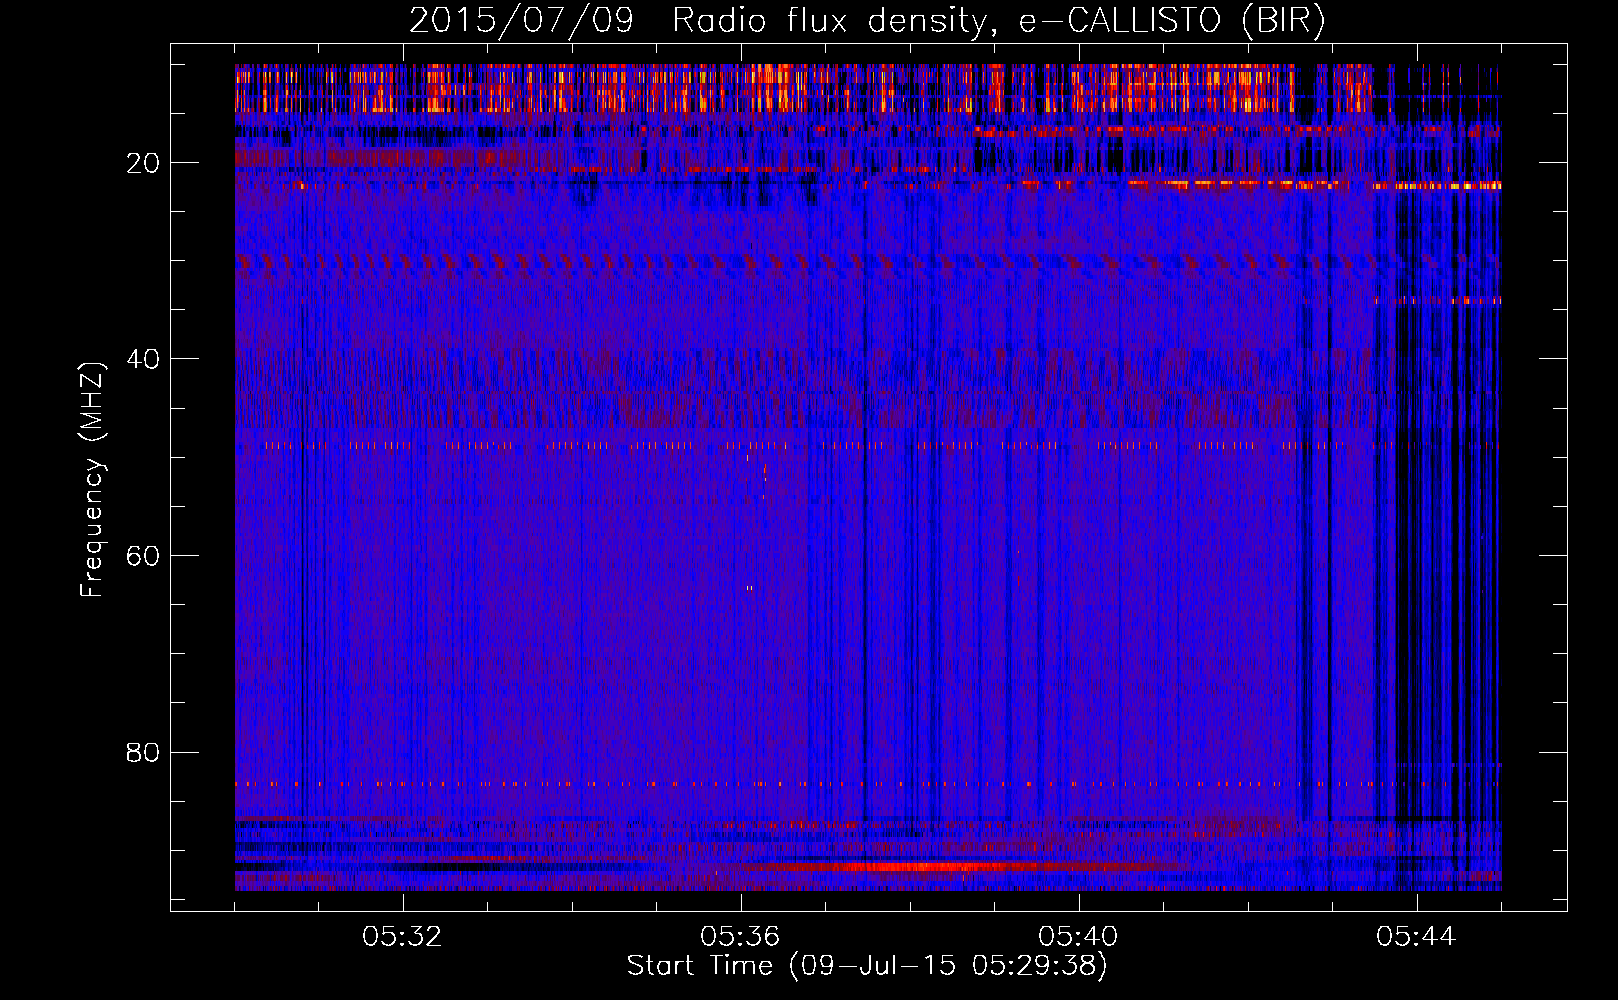Image resolution: width=1618 pixels, height=1000 pixels.
Task: Click the 'Frequency (MHZ)' axis label
Action: pyautogui.click(x=92, y=480)
